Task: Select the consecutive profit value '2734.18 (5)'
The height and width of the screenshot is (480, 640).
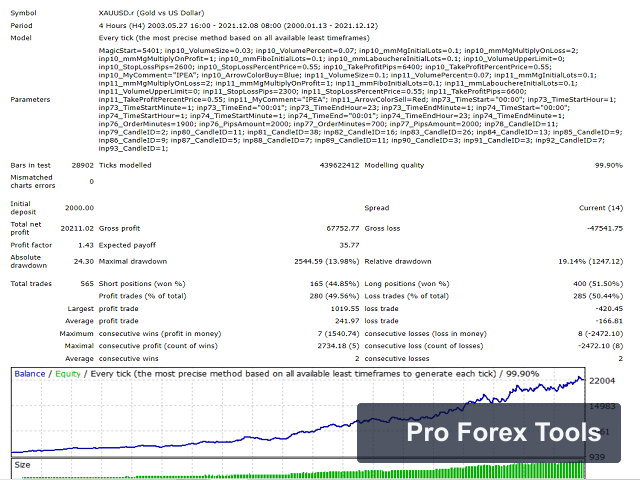Action: coord(338,346)
